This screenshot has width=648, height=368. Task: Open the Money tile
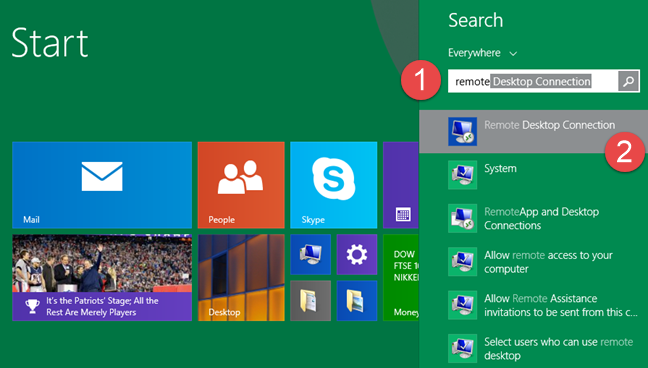[x=401, y=277]
